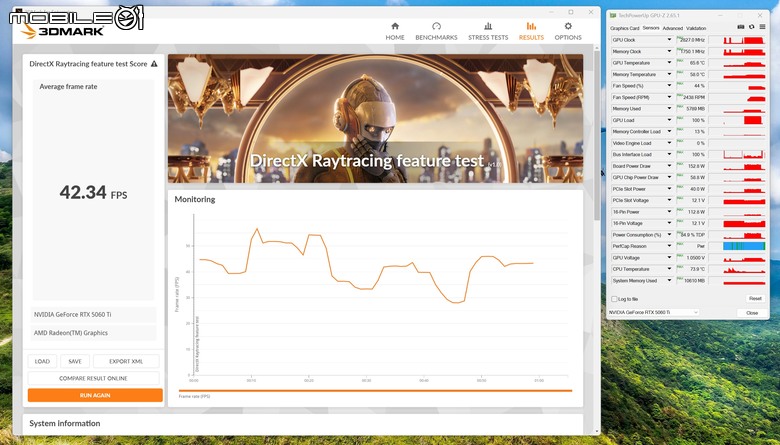This screenshot has width=780, height=445.
Task: Open 3DMark OPTIONS gear
Action: (x=568, y=26)
